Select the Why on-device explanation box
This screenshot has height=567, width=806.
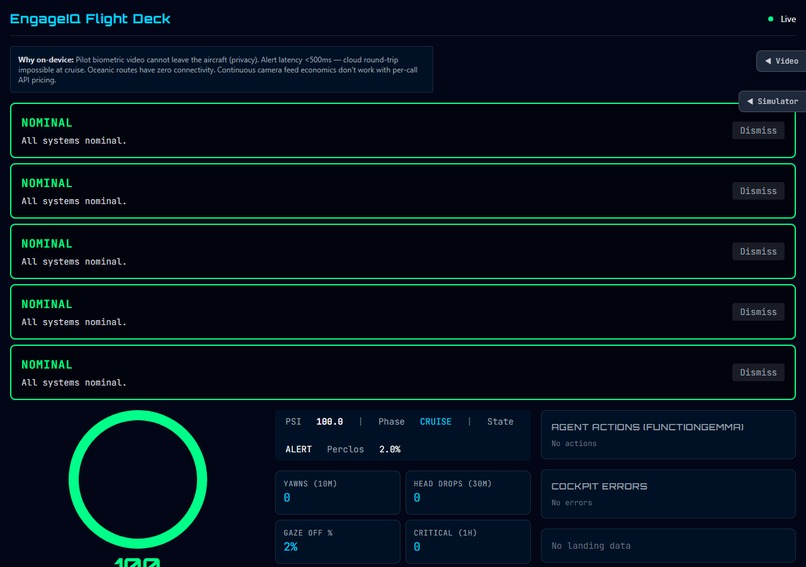[222, 69]
